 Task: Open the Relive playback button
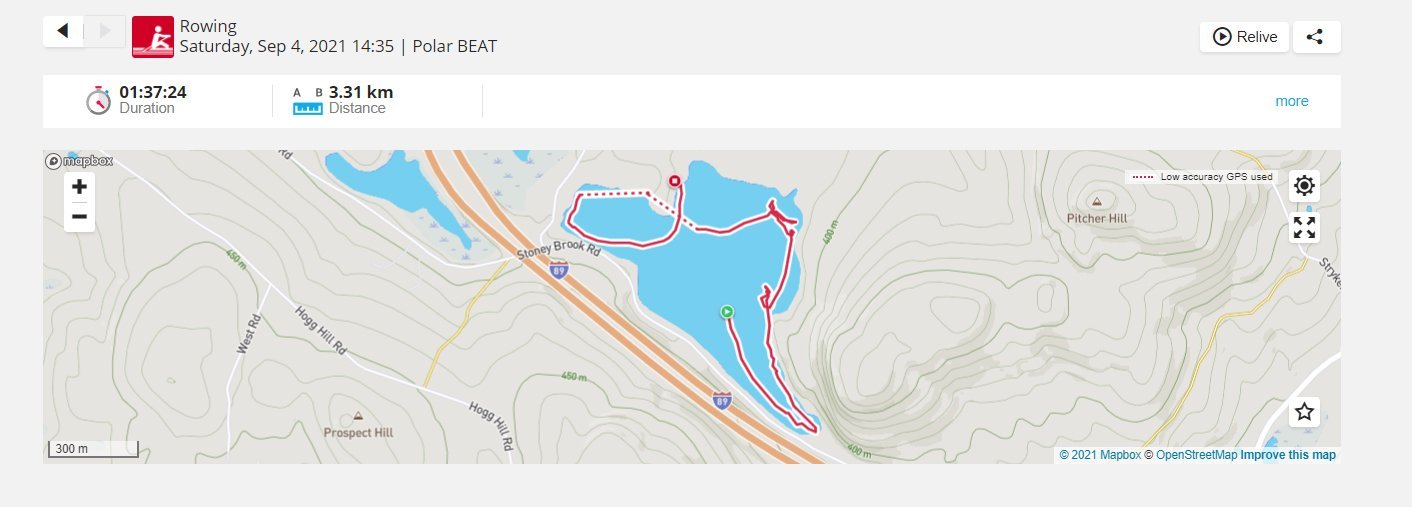(1244, 37)
